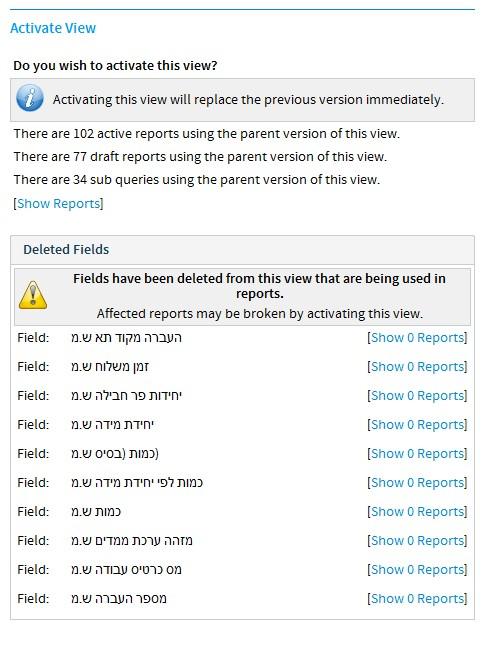Screen dimensions: 489x646
Task: Show reports for מס כרטיס עבודה field
Action: (417, 570)
